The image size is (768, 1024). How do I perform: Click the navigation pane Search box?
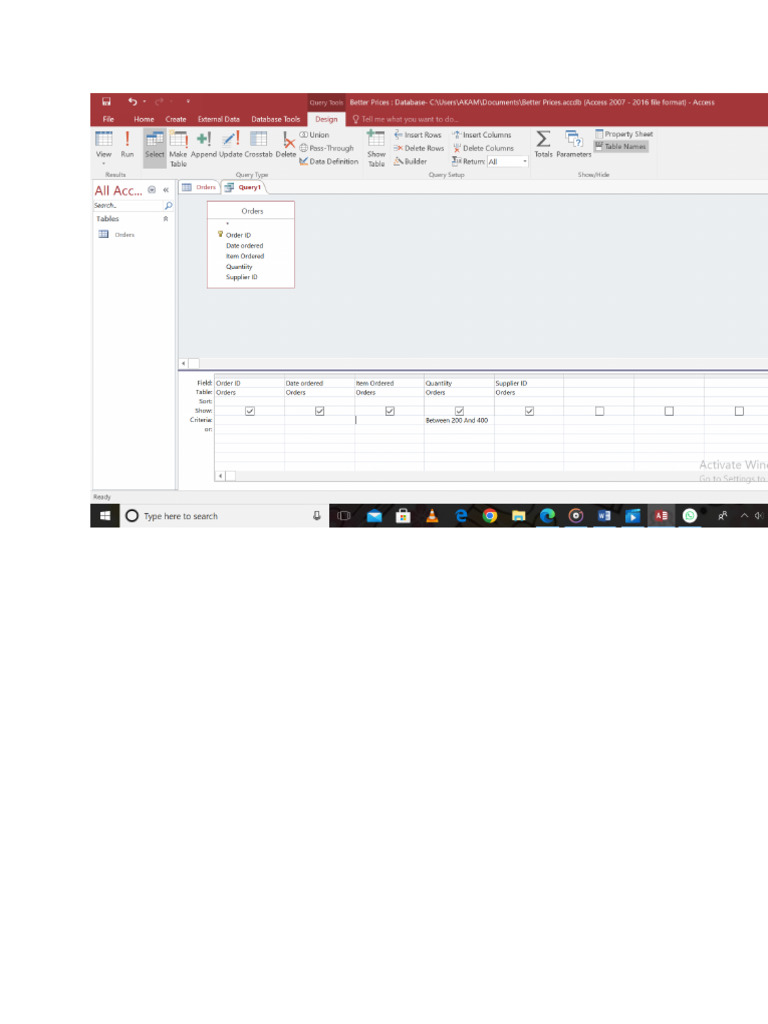128,206
